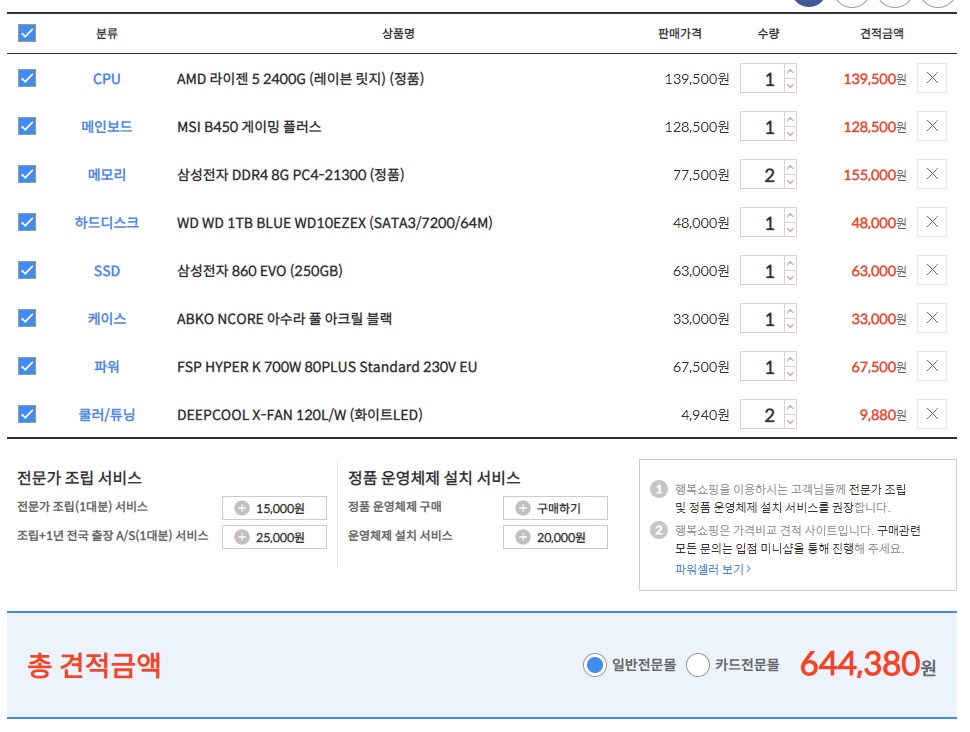Increase CPU quantity with up arrow
The width and height of the screenshot is (970, 732).
[790, 71]
